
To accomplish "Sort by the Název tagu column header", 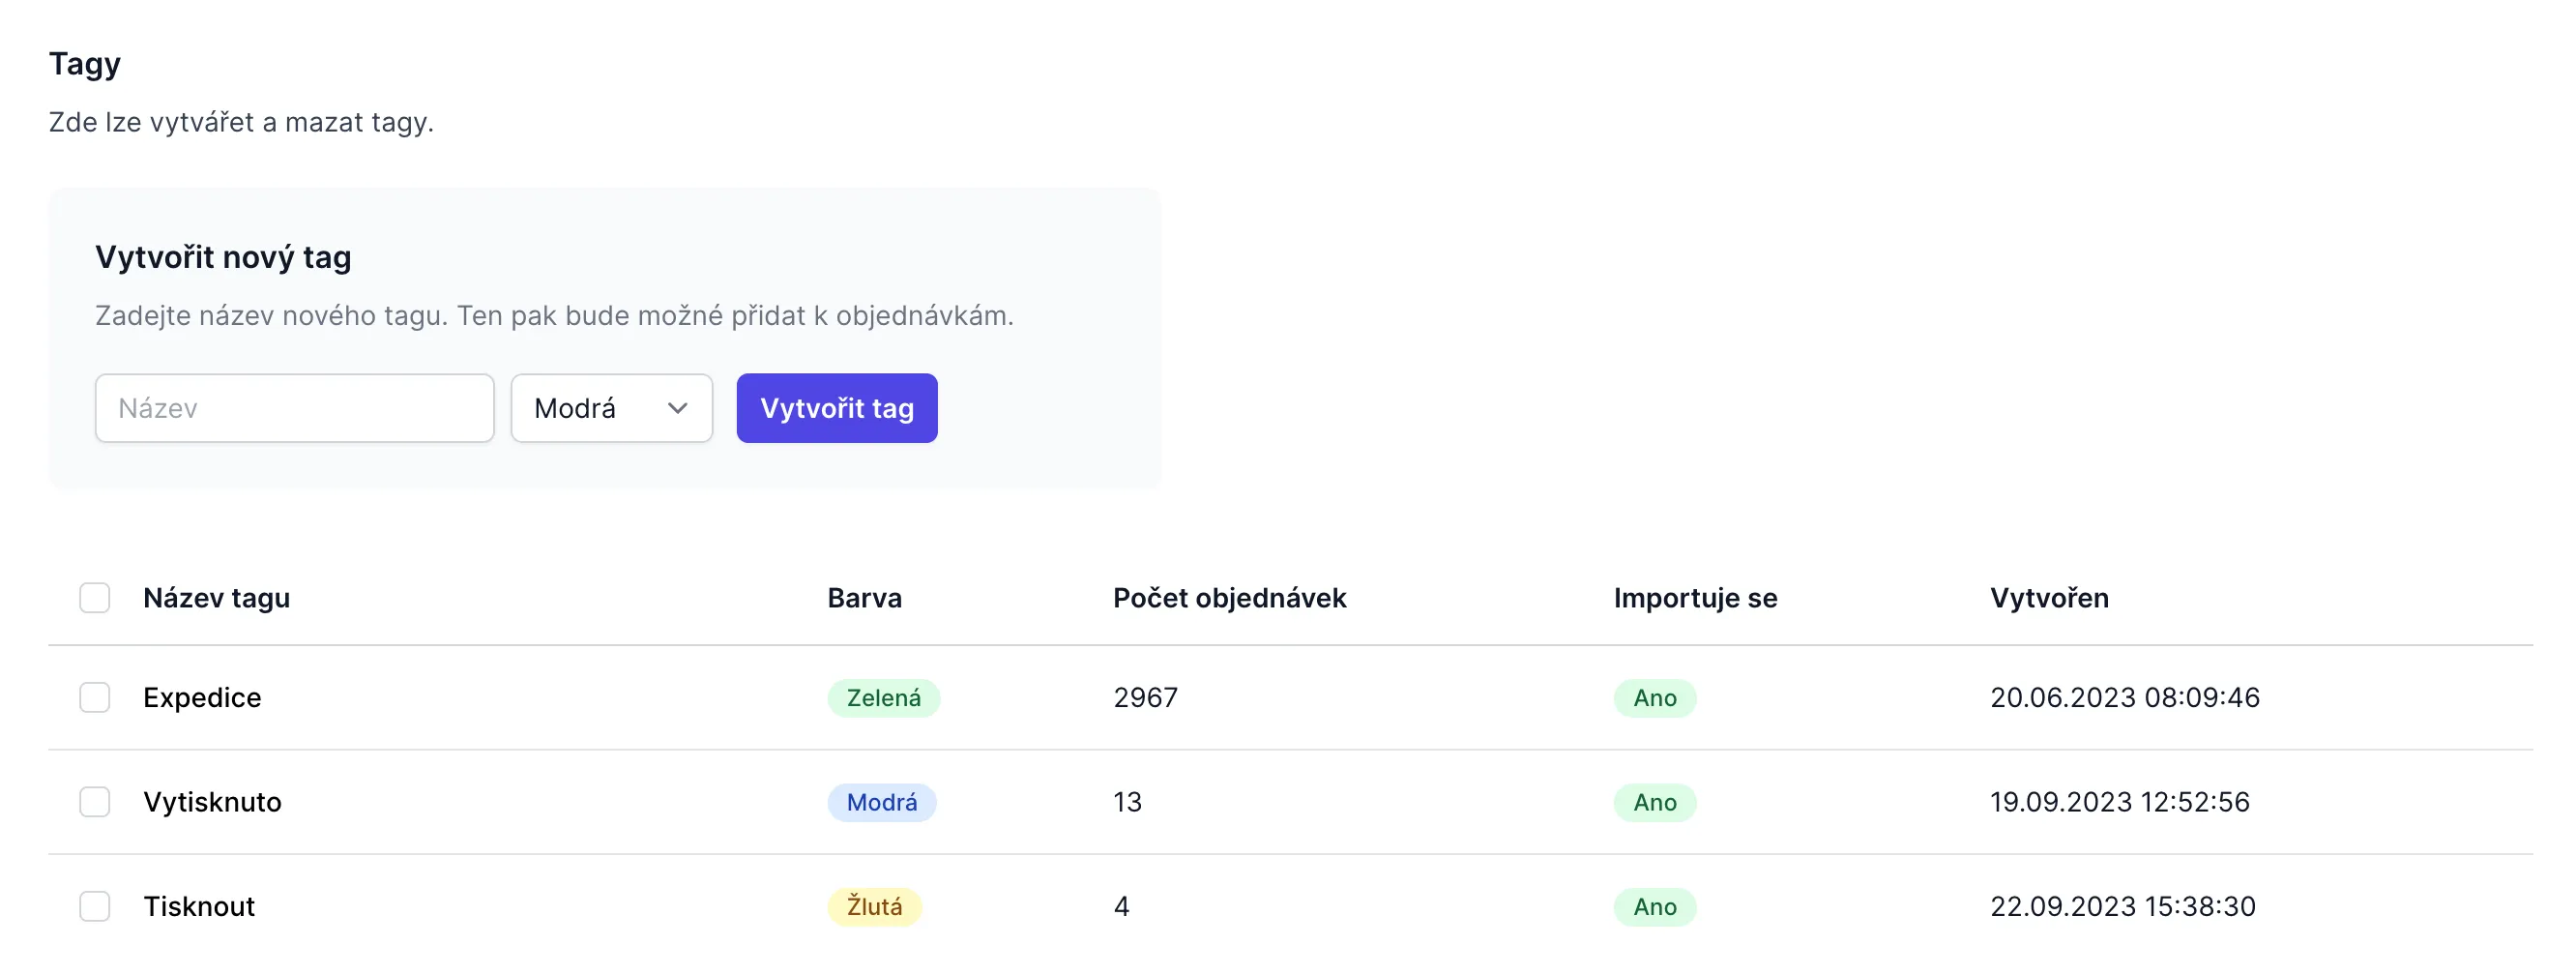I will (x=216, y=597).
